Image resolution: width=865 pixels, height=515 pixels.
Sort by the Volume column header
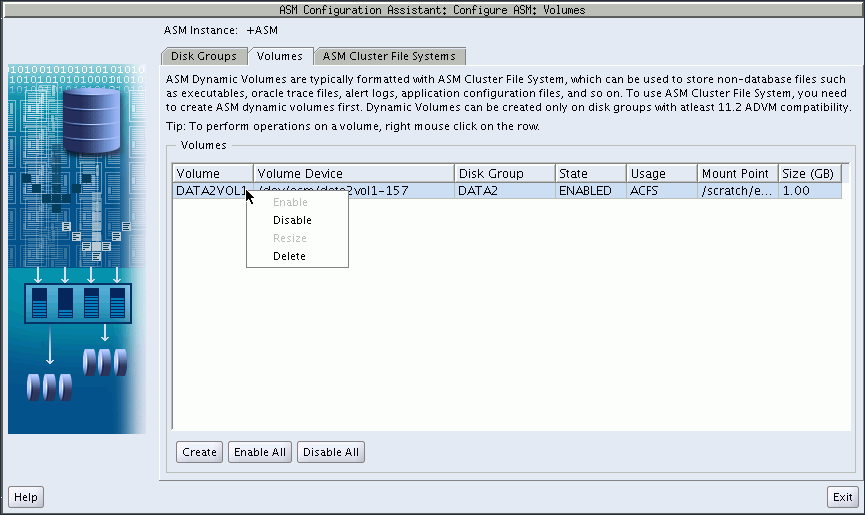tap(212, 174)
